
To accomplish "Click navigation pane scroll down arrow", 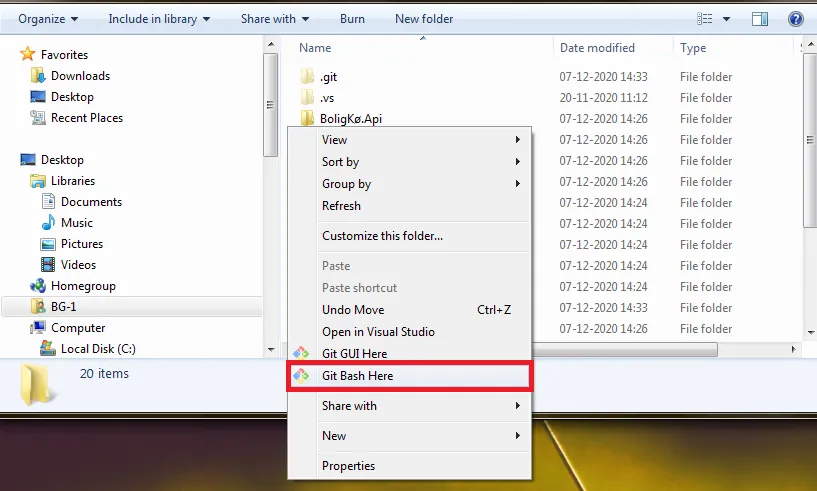I will (271, 349).
